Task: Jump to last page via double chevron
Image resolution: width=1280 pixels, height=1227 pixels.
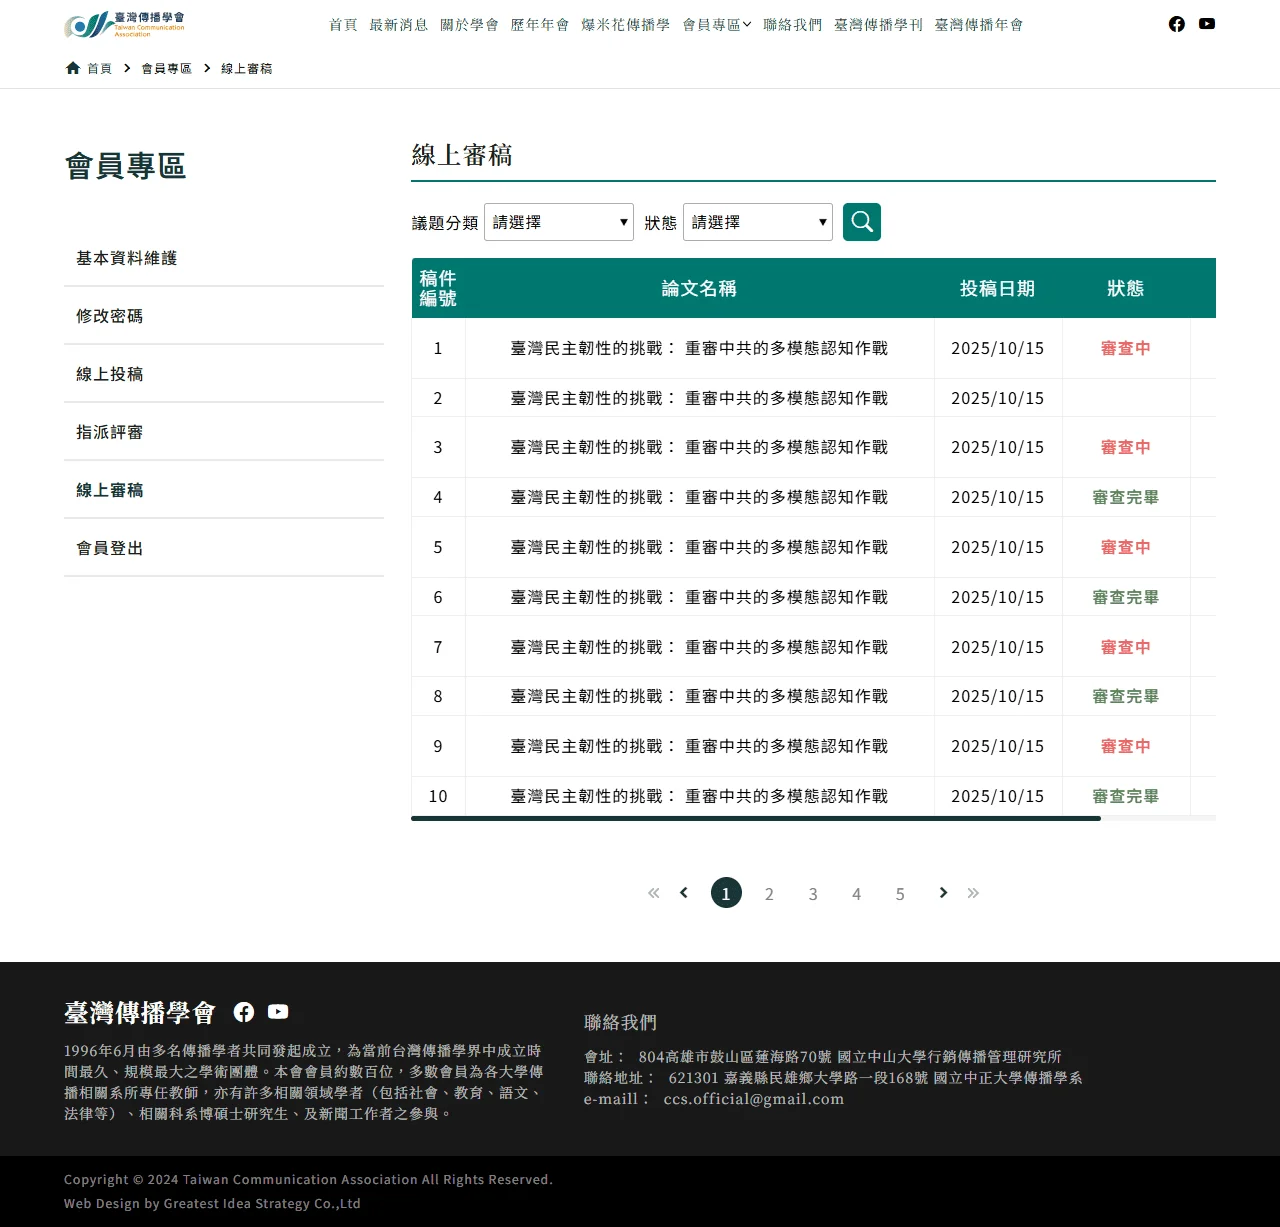Action: coord(972,892)
